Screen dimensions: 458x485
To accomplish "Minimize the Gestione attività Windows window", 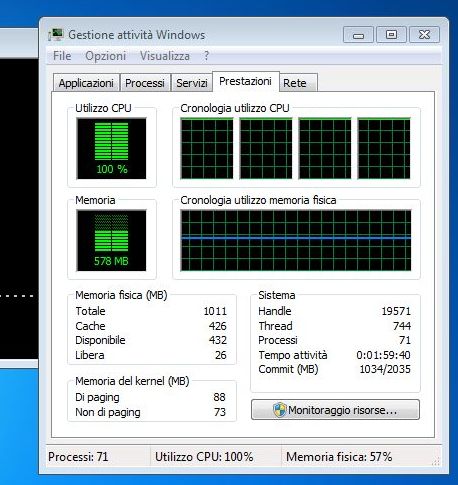I will tap(358, 35).
